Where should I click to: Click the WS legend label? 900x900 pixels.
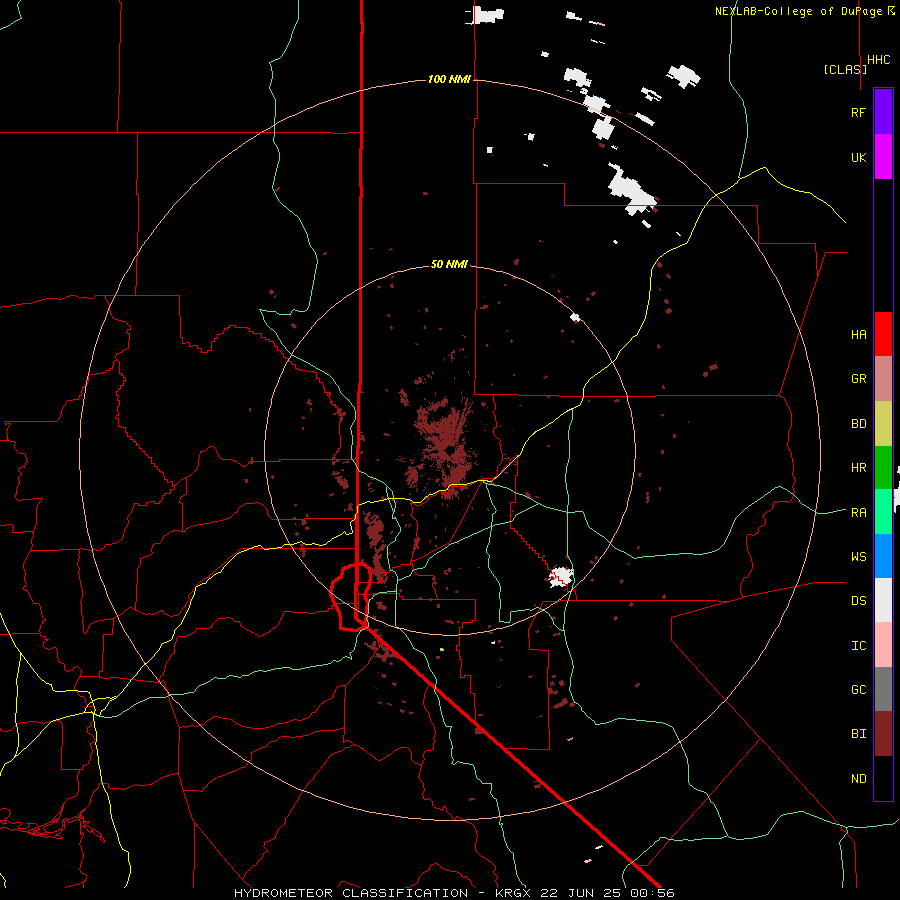point(859,557)
